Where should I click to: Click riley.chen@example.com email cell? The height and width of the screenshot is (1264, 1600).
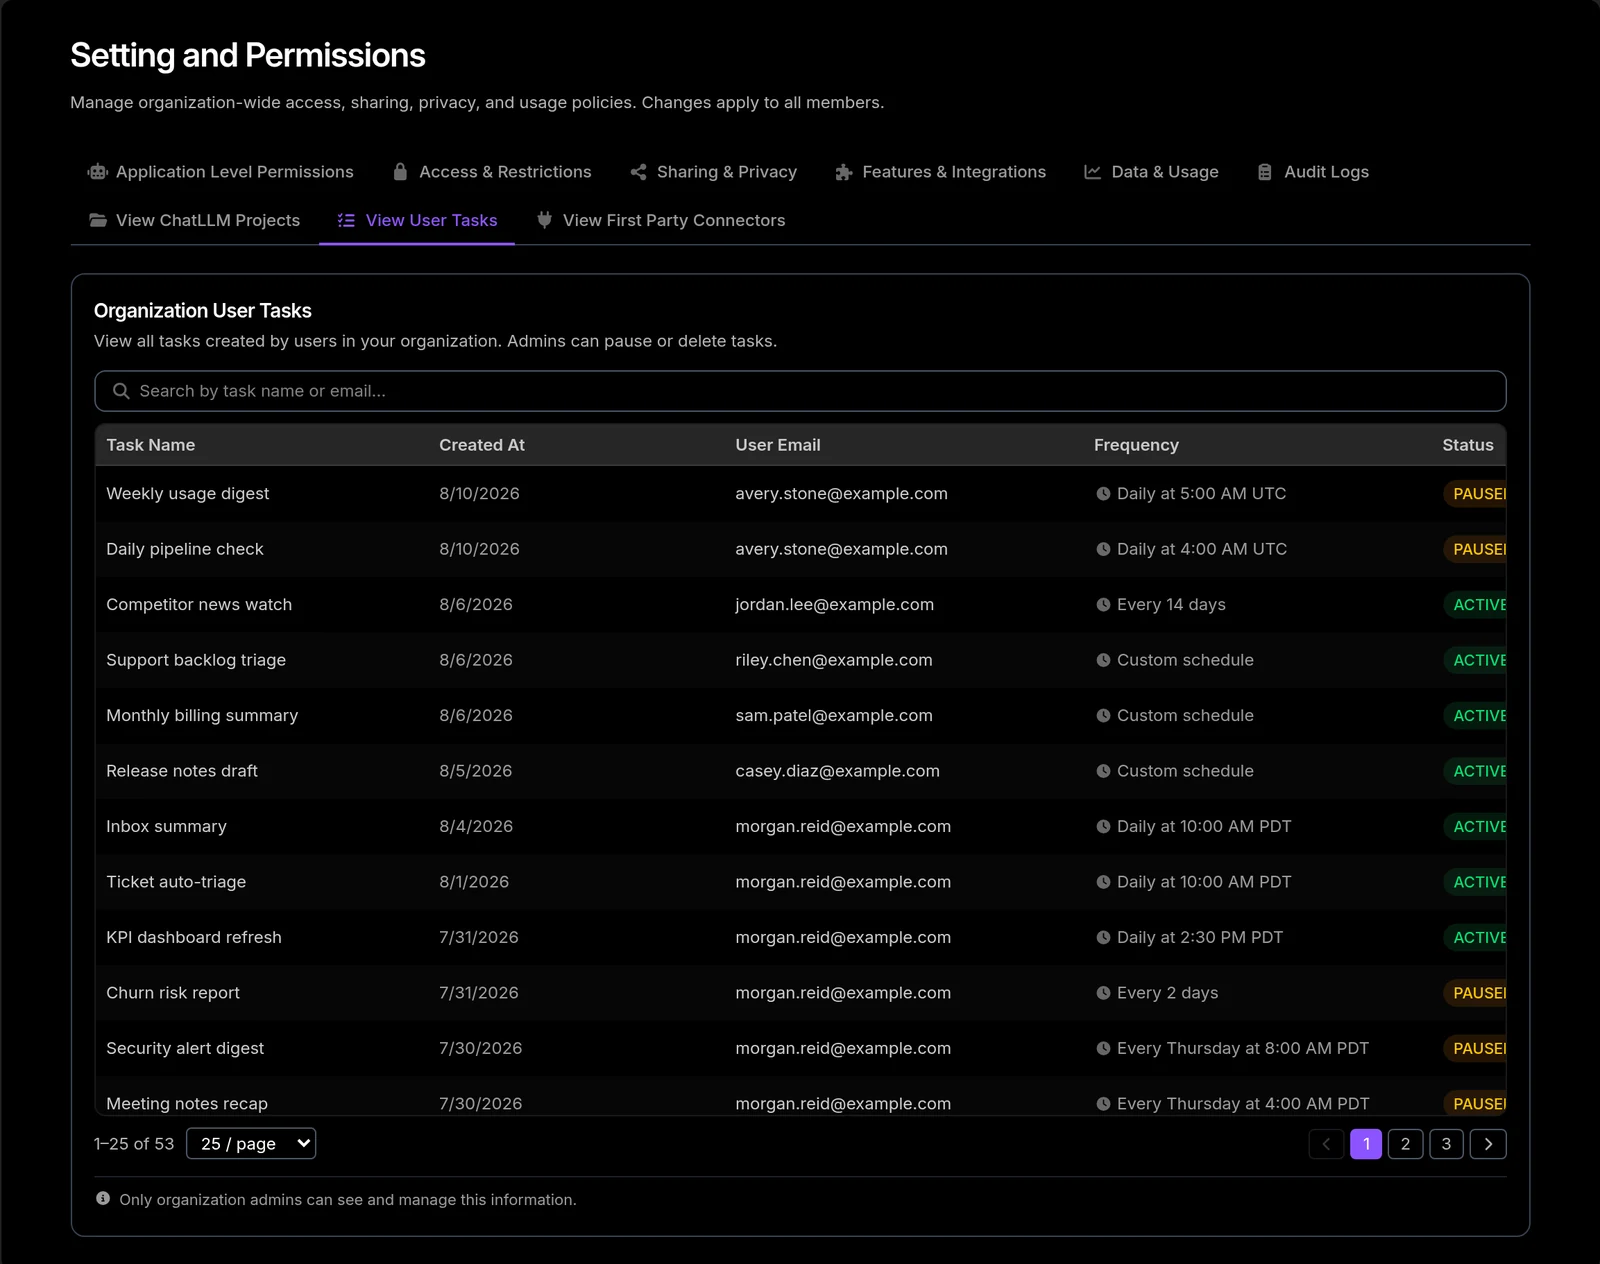834,660
